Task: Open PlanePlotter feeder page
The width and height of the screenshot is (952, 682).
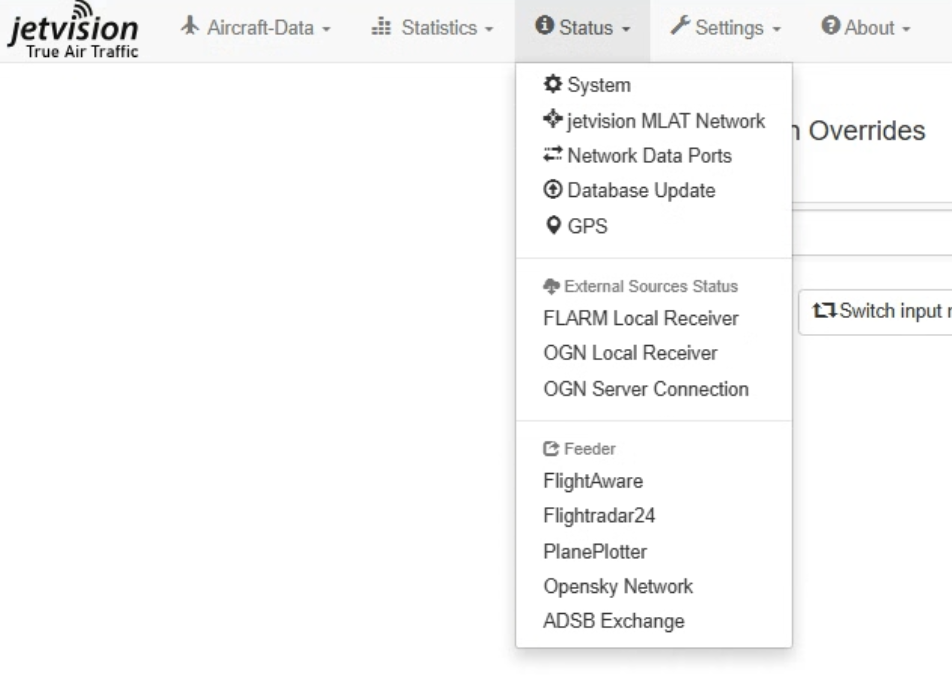Action: pos(595,551)
